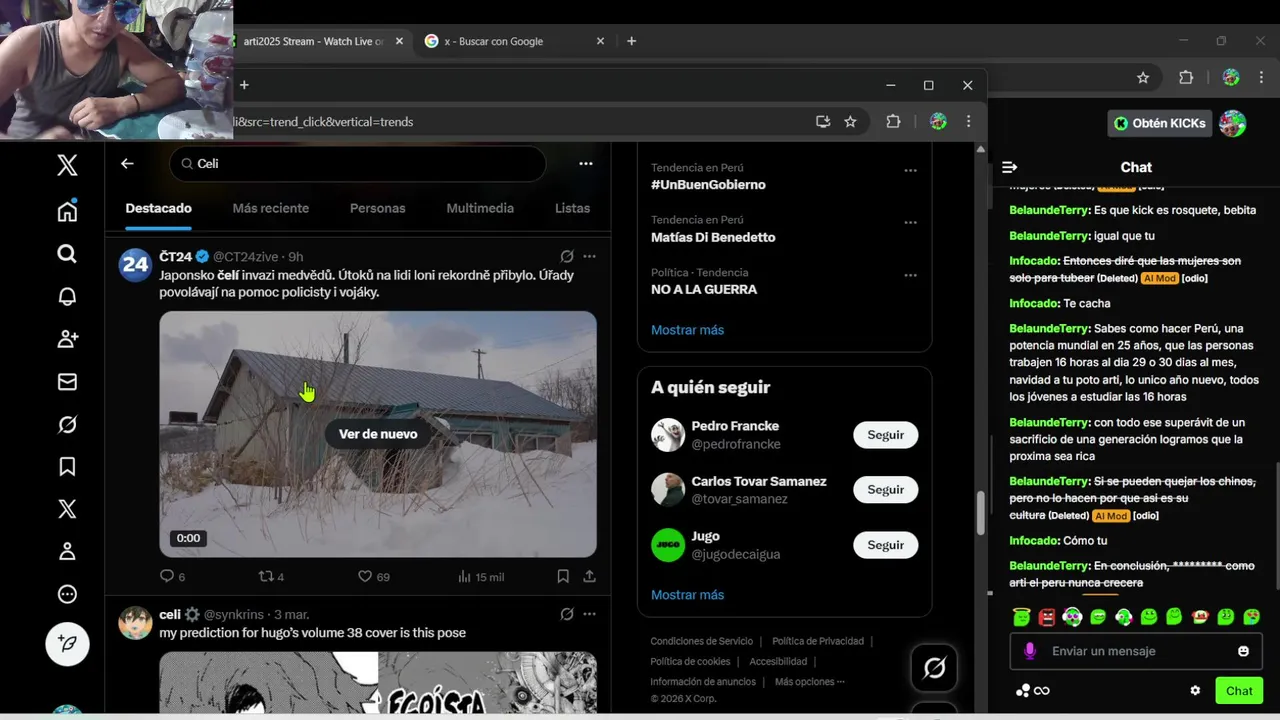View analytics of the ČT24 post

[x=480, y=576]
